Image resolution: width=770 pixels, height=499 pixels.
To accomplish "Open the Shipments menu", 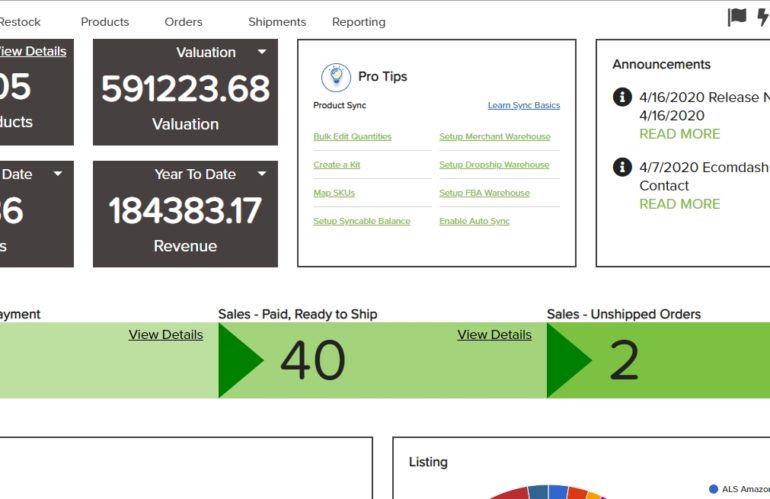I will [x=277, y=22].
